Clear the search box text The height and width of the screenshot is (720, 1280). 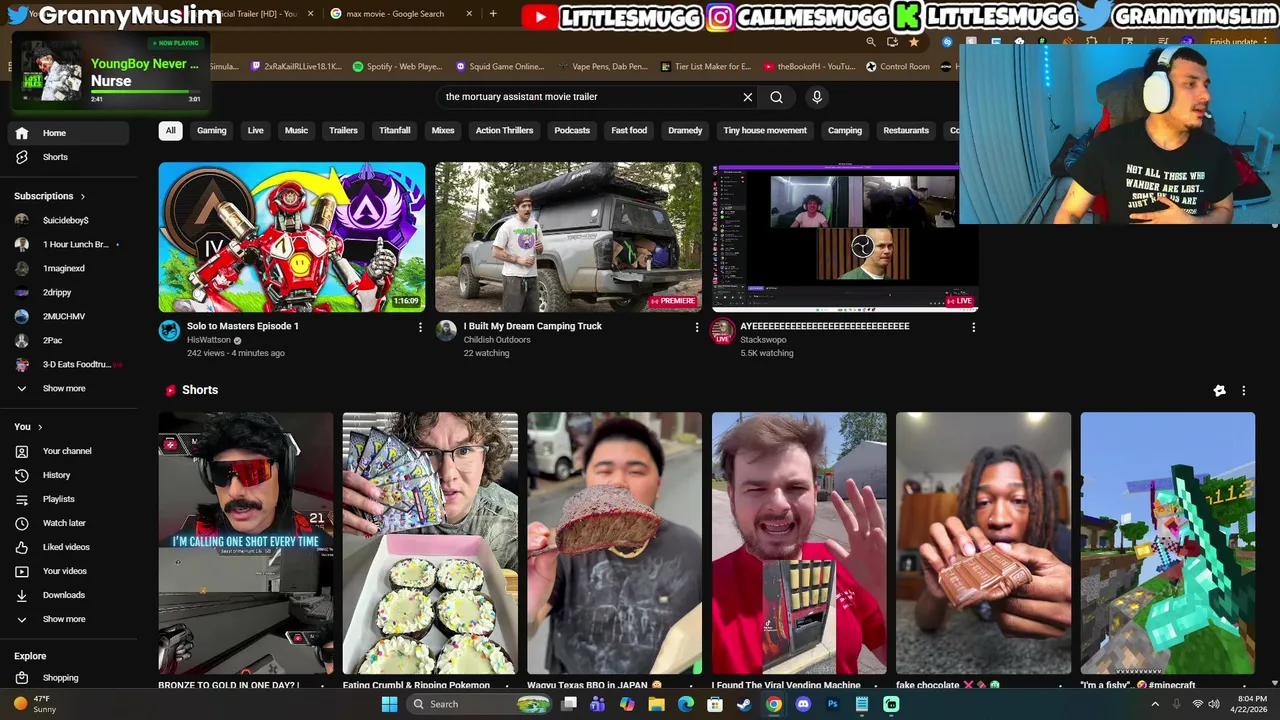747,97
